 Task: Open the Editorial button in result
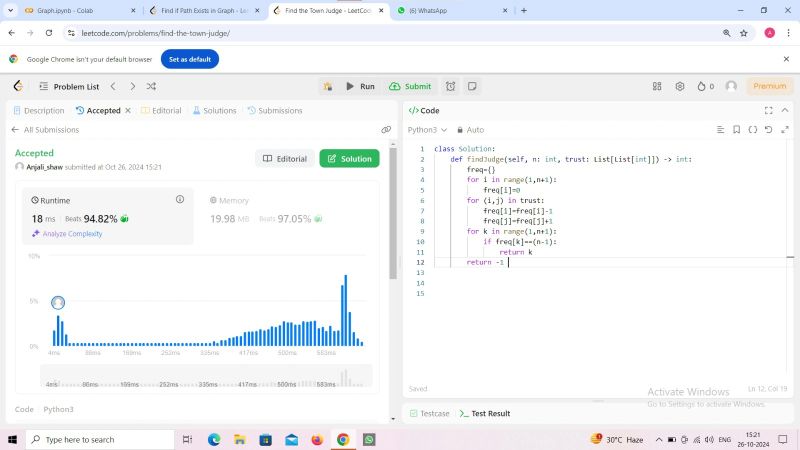tap(285, 159)
